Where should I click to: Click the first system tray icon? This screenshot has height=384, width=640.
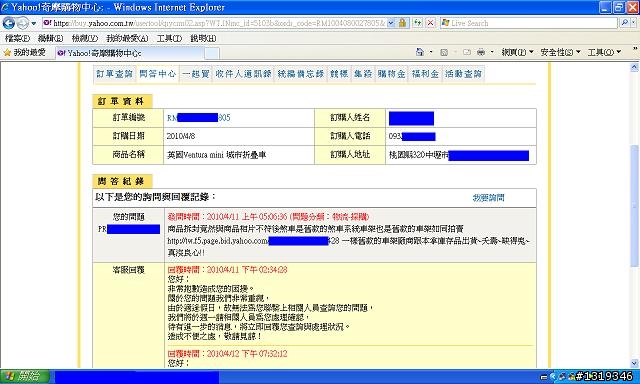click(x=544, y=377)
